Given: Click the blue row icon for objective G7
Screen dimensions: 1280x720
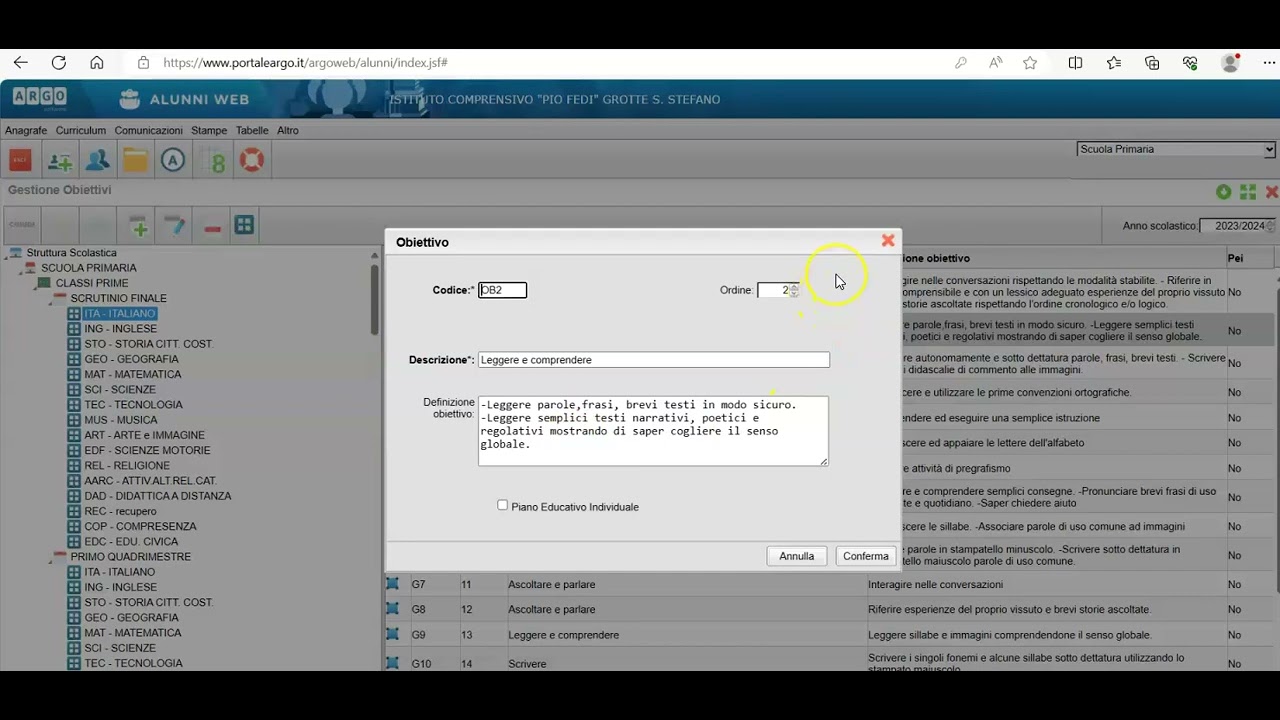Looking at the screenshot, I should coord(392,583).
